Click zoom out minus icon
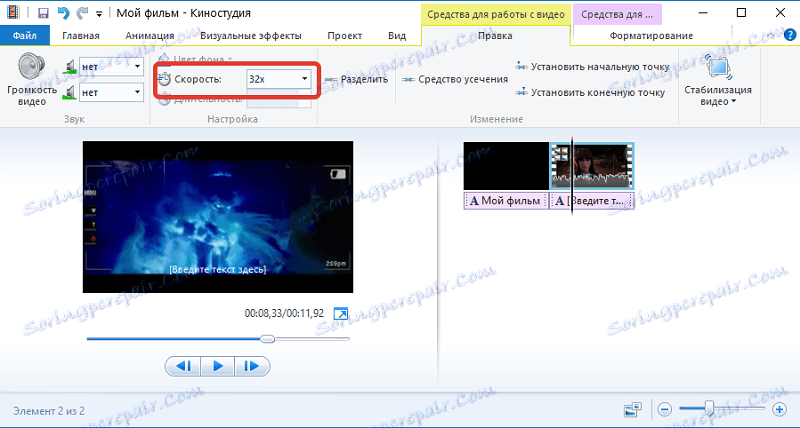The height and width of the screenshot is (428, 800). 664,409
